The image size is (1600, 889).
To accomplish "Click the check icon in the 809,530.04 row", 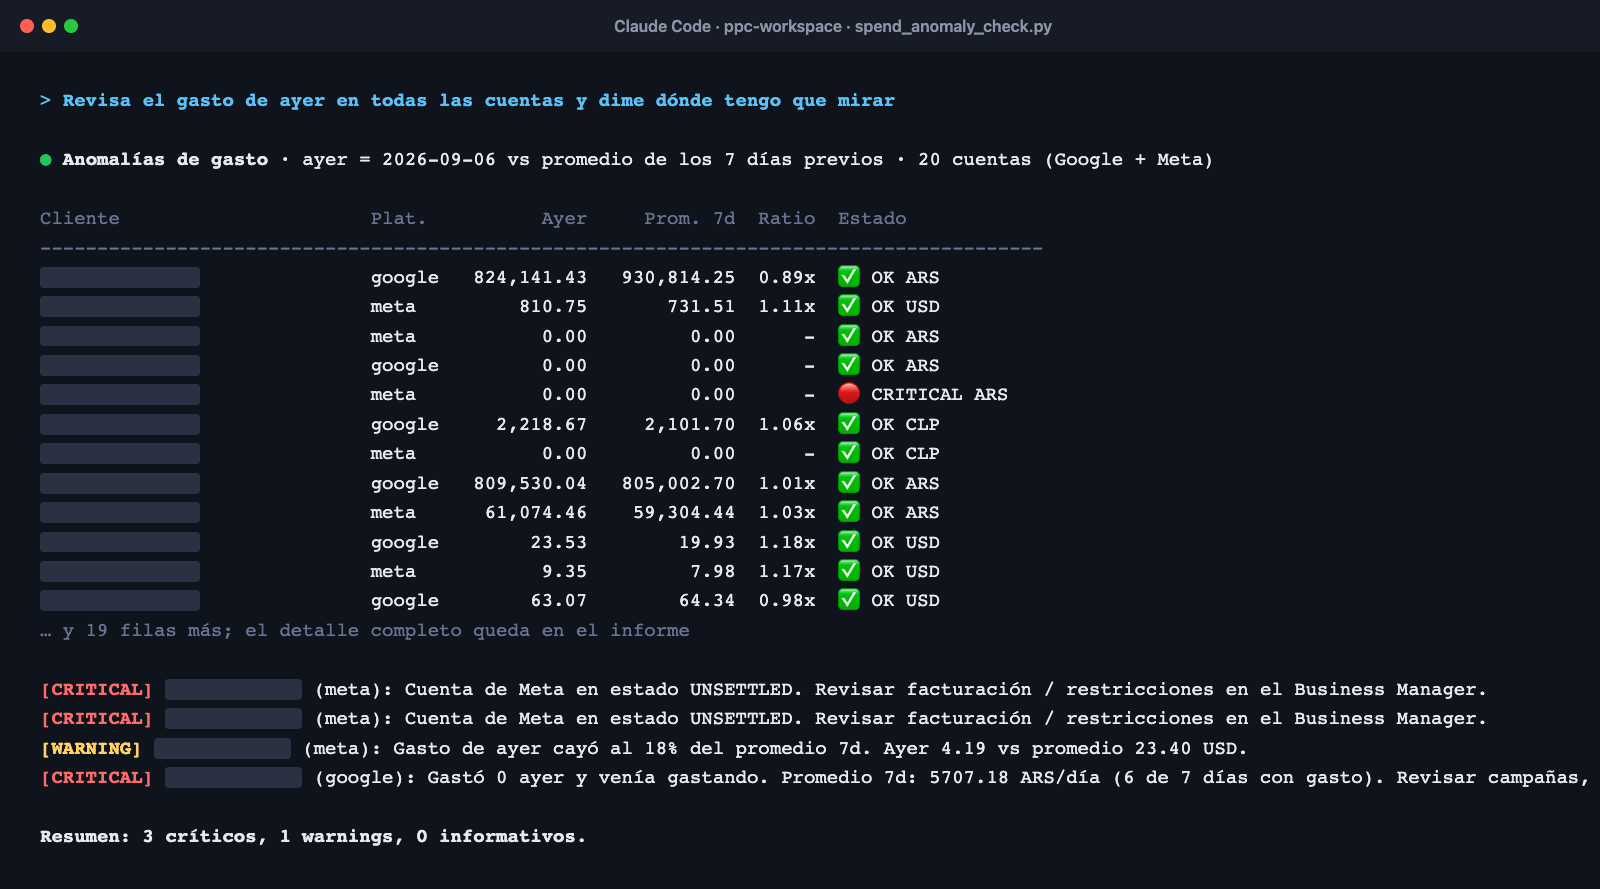I will (x=849, y=483).
